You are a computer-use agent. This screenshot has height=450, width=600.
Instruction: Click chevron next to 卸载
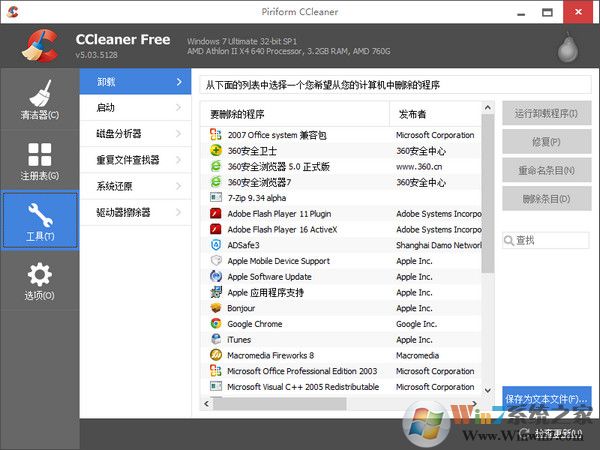(179, 82)
